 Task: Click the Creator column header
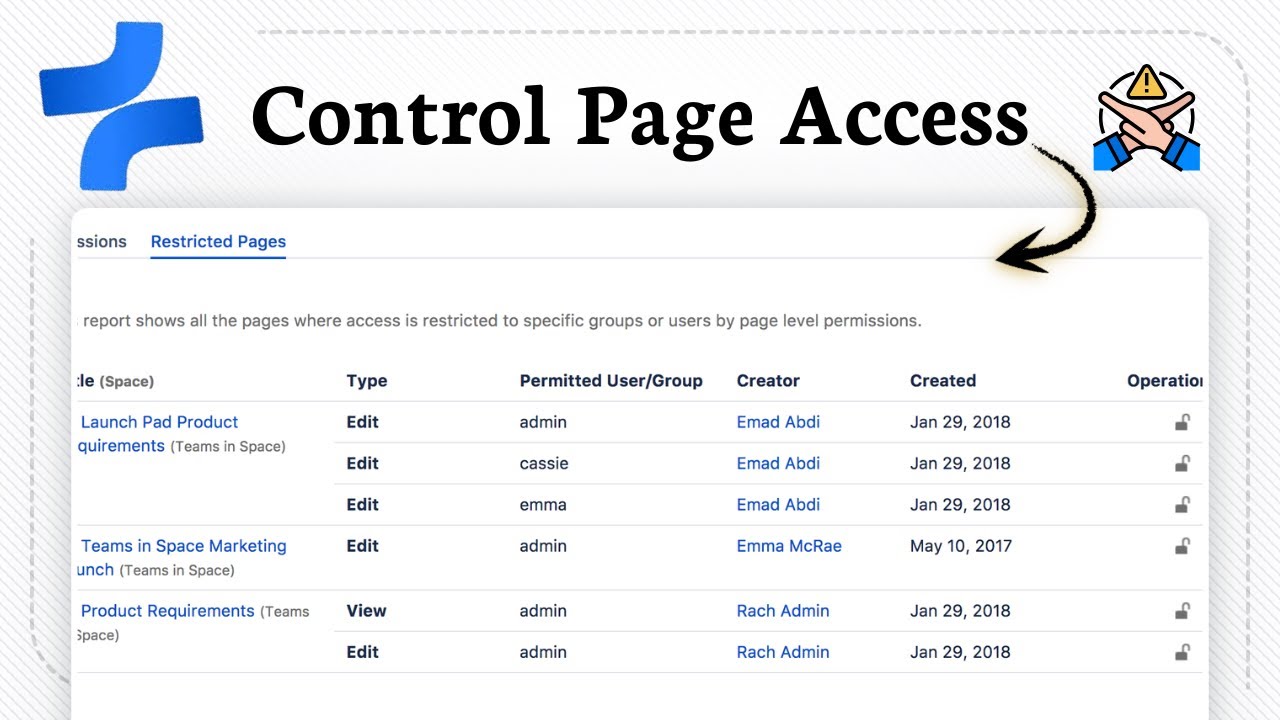point(768,381)
